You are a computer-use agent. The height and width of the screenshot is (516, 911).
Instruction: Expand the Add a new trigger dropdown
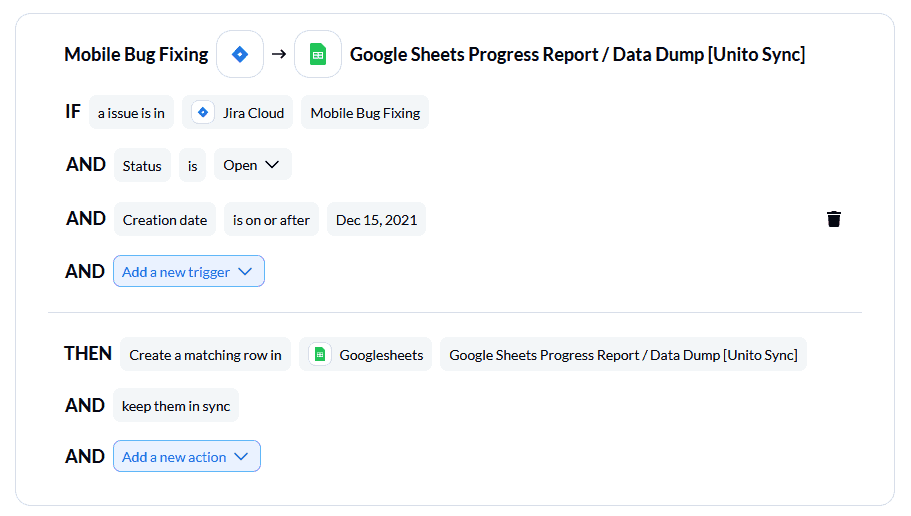point(189,271)
